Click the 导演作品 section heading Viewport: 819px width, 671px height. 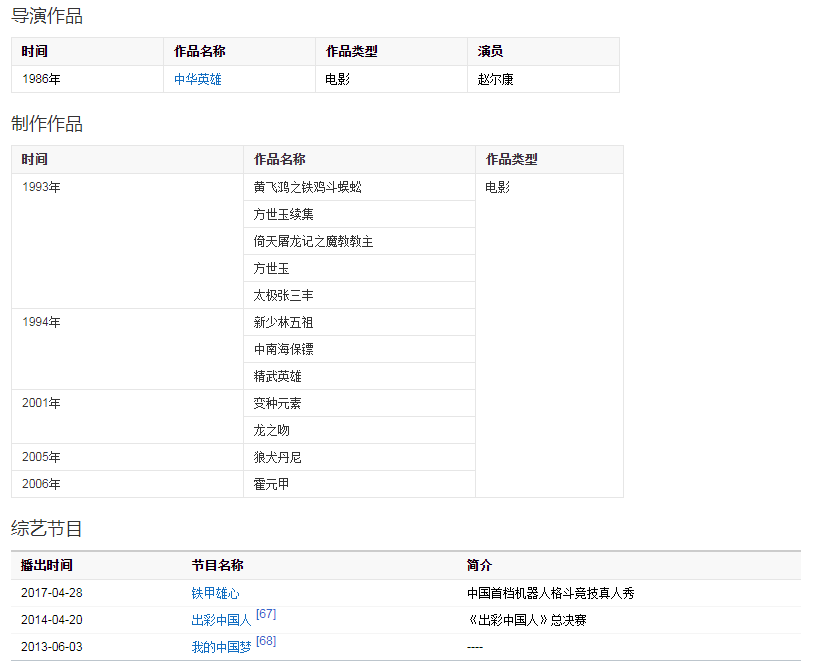[47, 16]
